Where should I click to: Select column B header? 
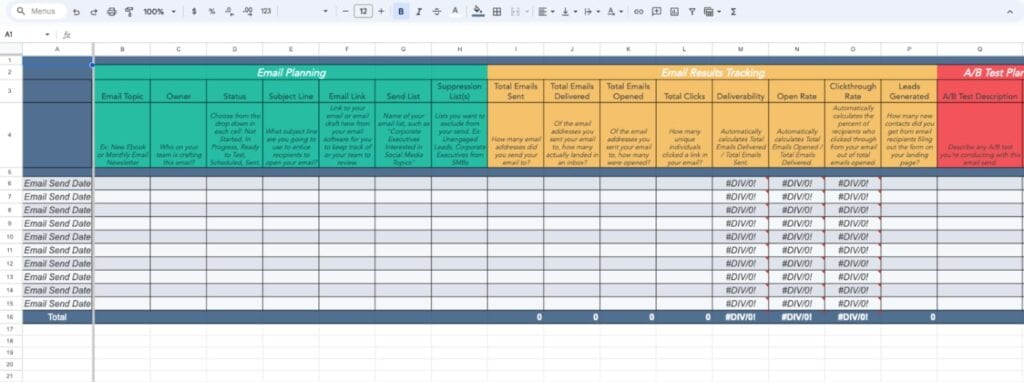pos(122,50)
